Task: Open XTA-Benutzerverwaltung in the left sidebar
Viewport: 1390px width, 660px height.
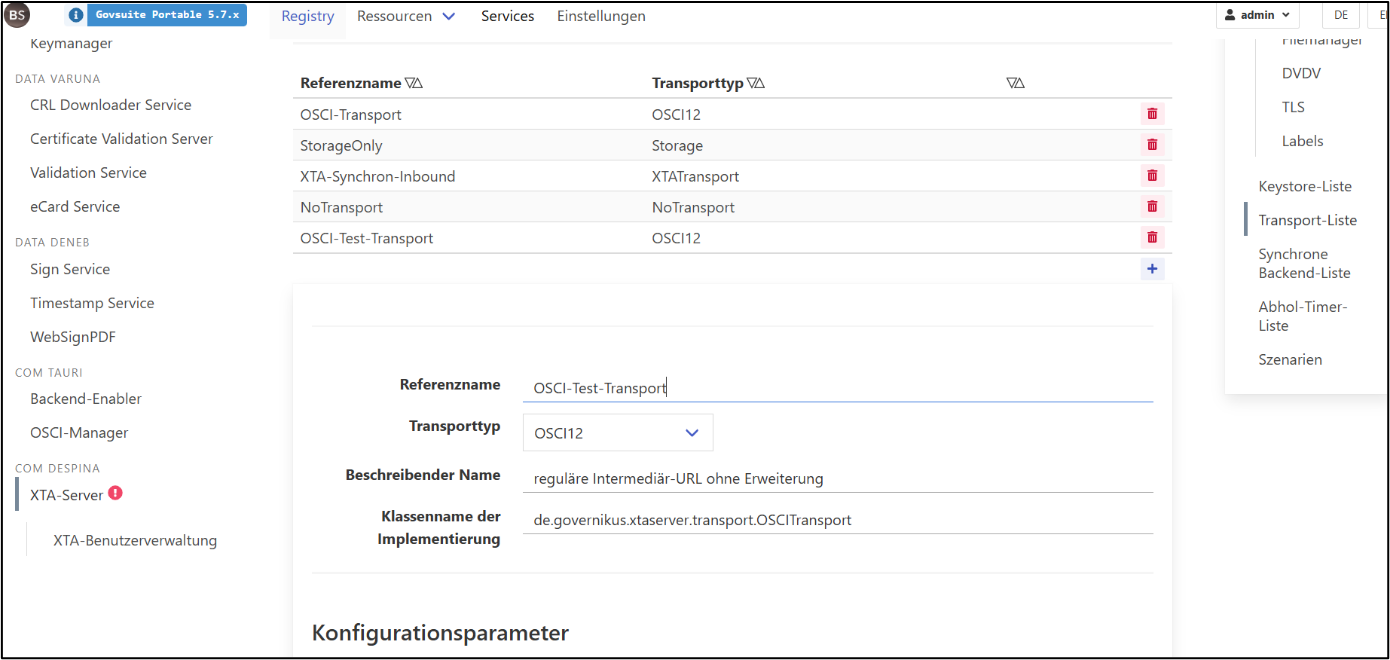Action: 135,540
